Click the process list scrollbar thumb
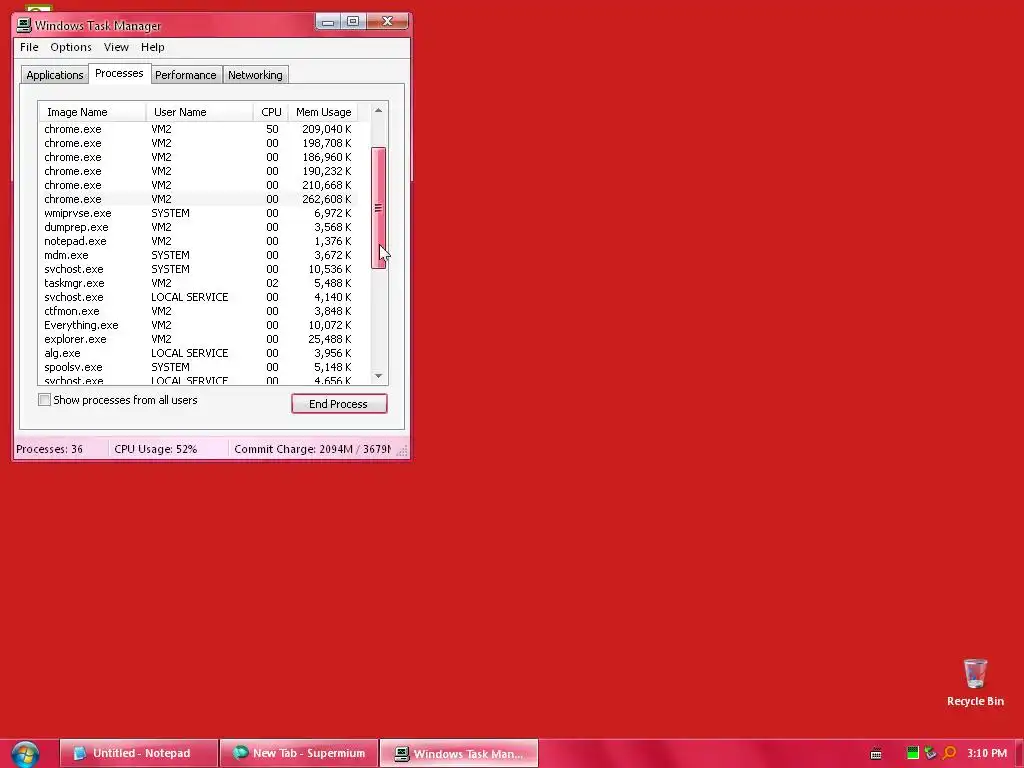Image resolution: width=1024 pixels, height=768 pixels. (378, 208)
